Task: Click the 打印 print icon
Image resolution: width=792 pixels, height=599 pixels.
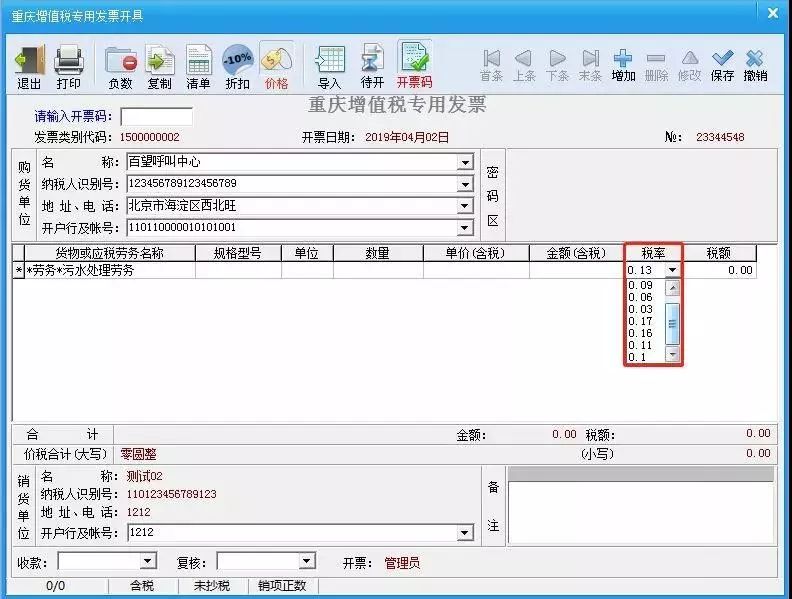Action: coord(68,66)
